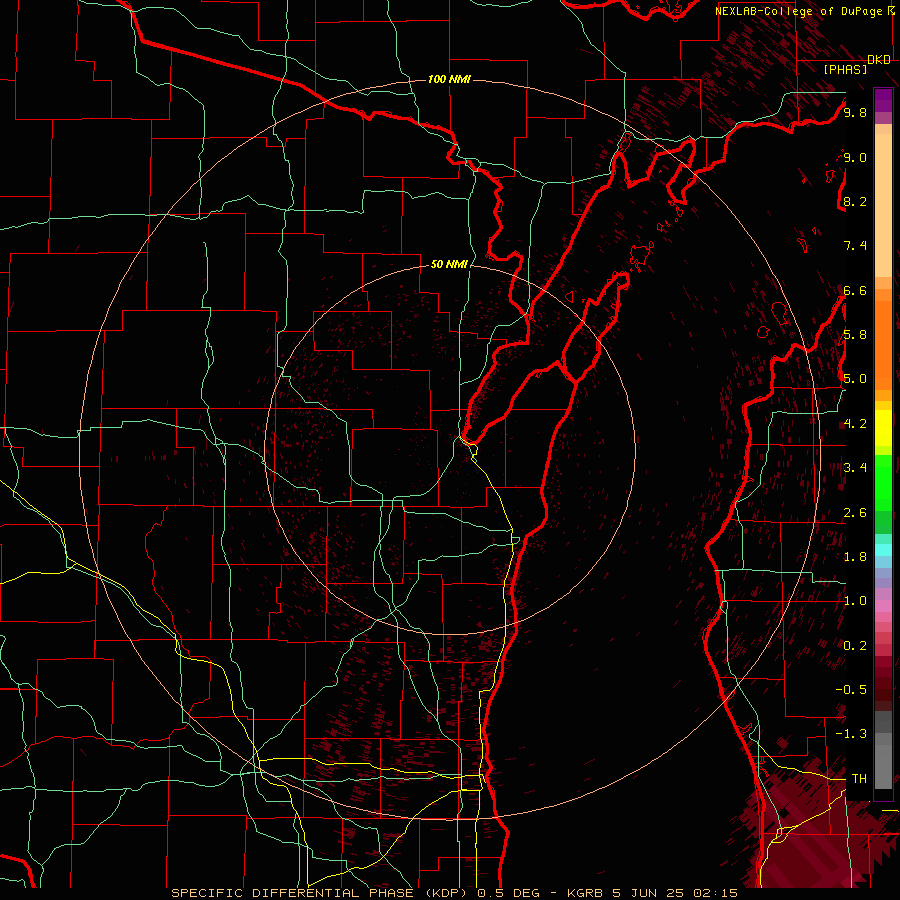Viewport: 900px width, 900px height.
Task: Click the 0.5 DEG elevation text in caption
Action: pyautogui.click(x=509, y=893)
